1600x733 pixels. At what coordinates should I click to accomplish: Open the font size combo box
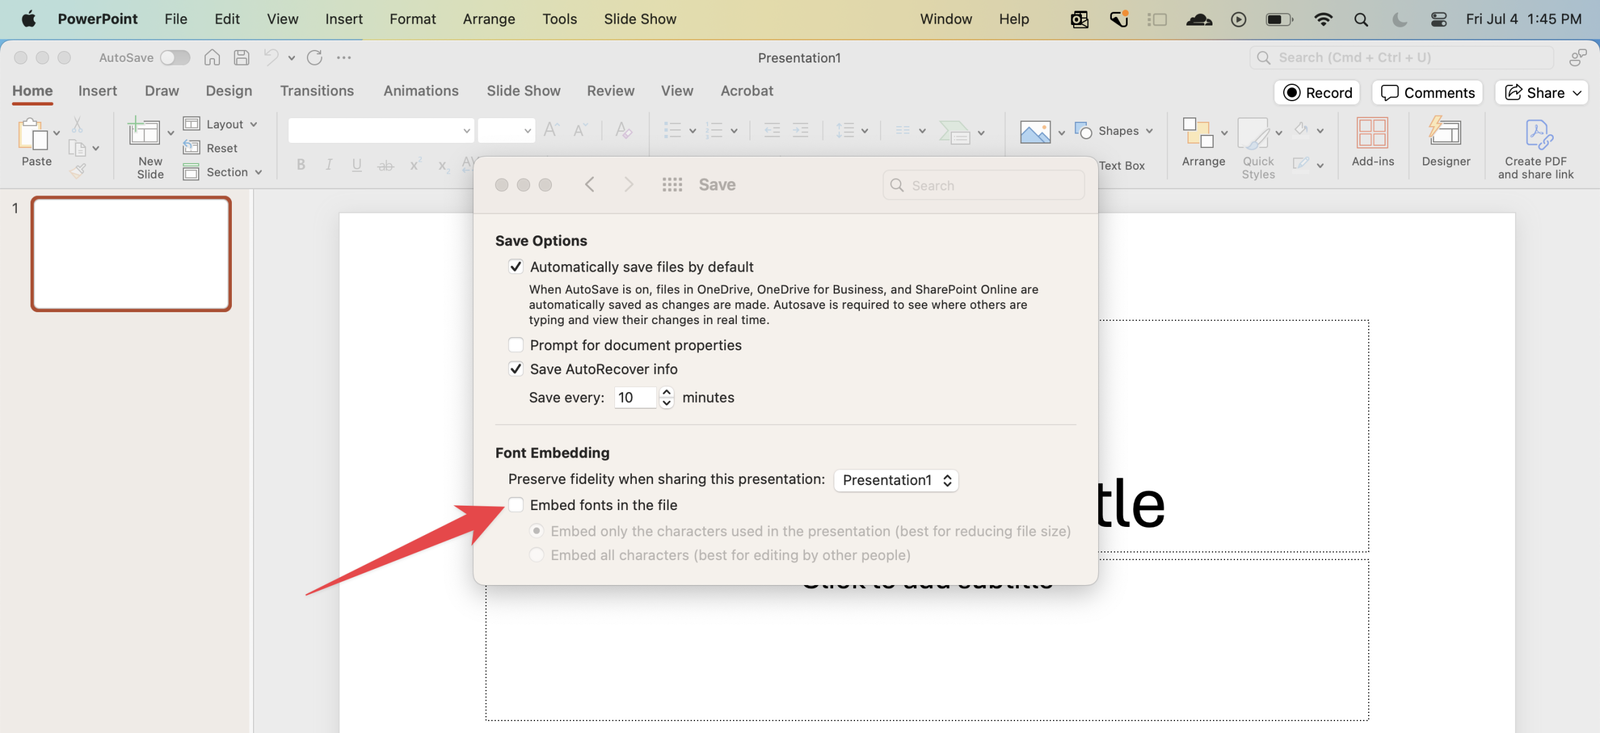[506, 130]
